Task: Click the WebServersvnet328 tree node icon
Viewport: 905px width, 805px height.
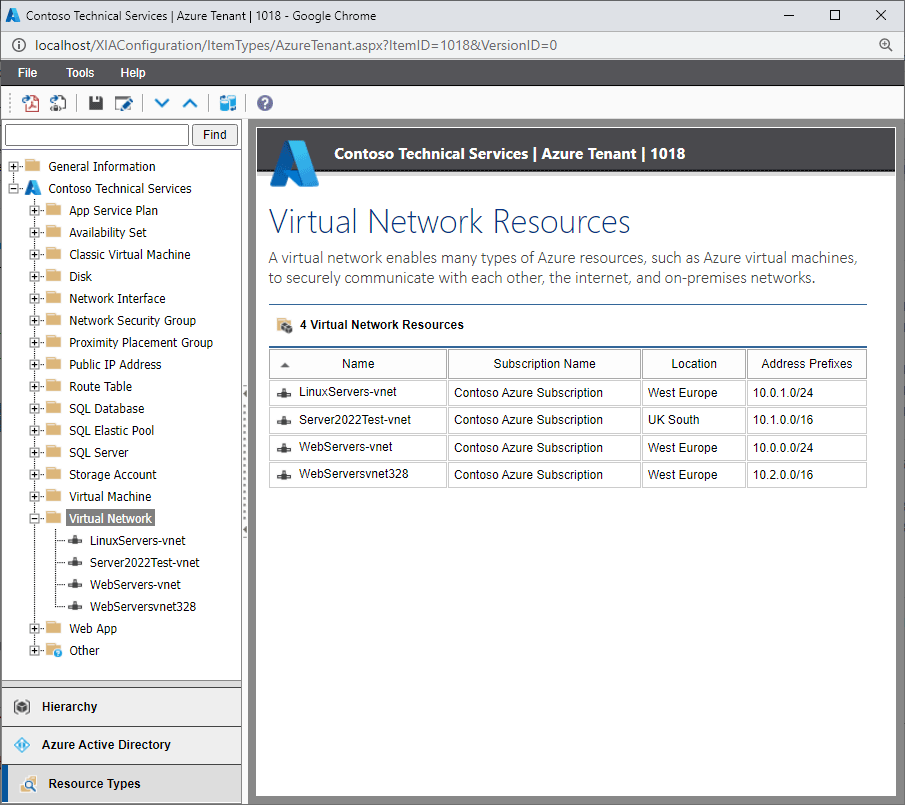Action: [75, 606]
